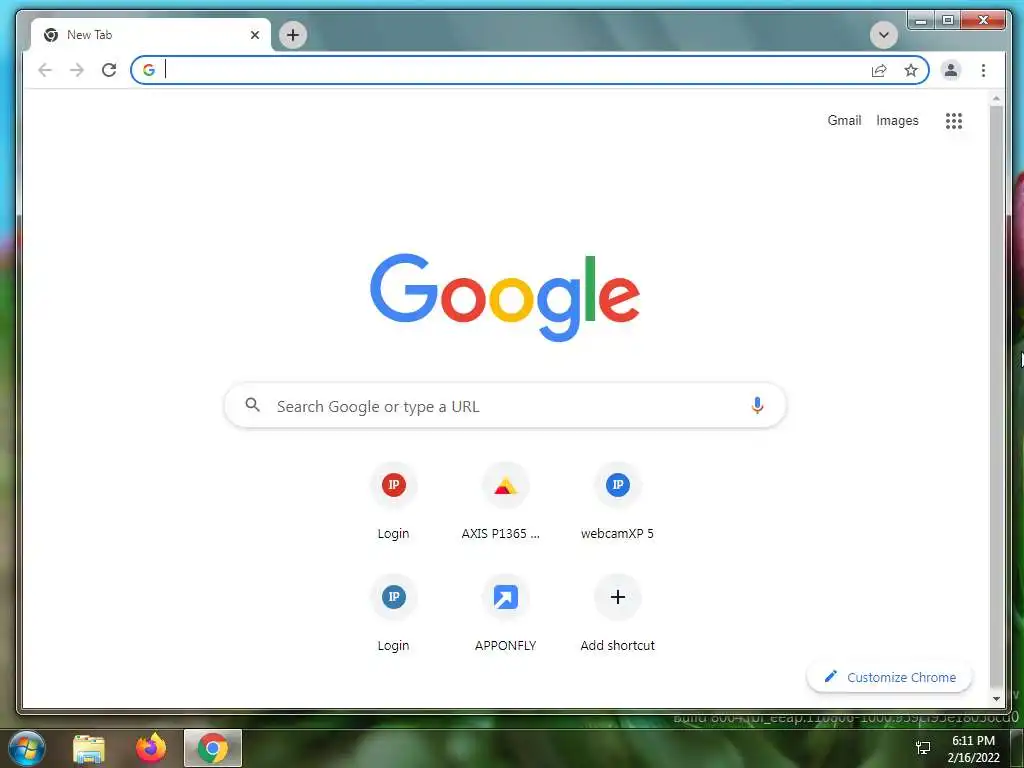Click the Show desktop strip

1017,748
